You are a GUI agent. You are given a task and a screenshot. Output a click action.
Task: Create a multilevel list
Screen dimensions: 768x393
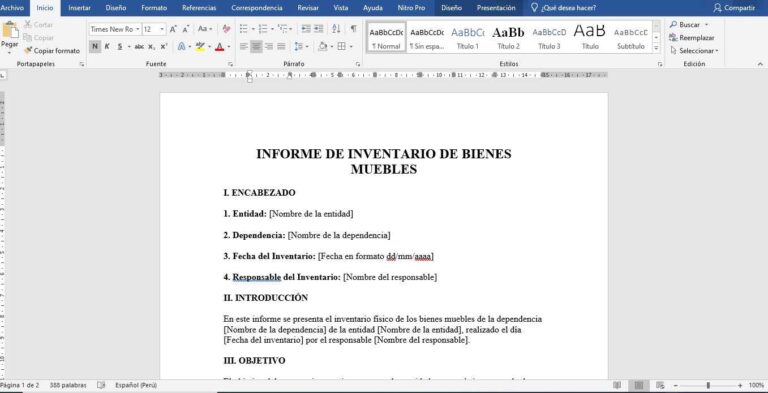pyautogui.click(x=282, y=29)
